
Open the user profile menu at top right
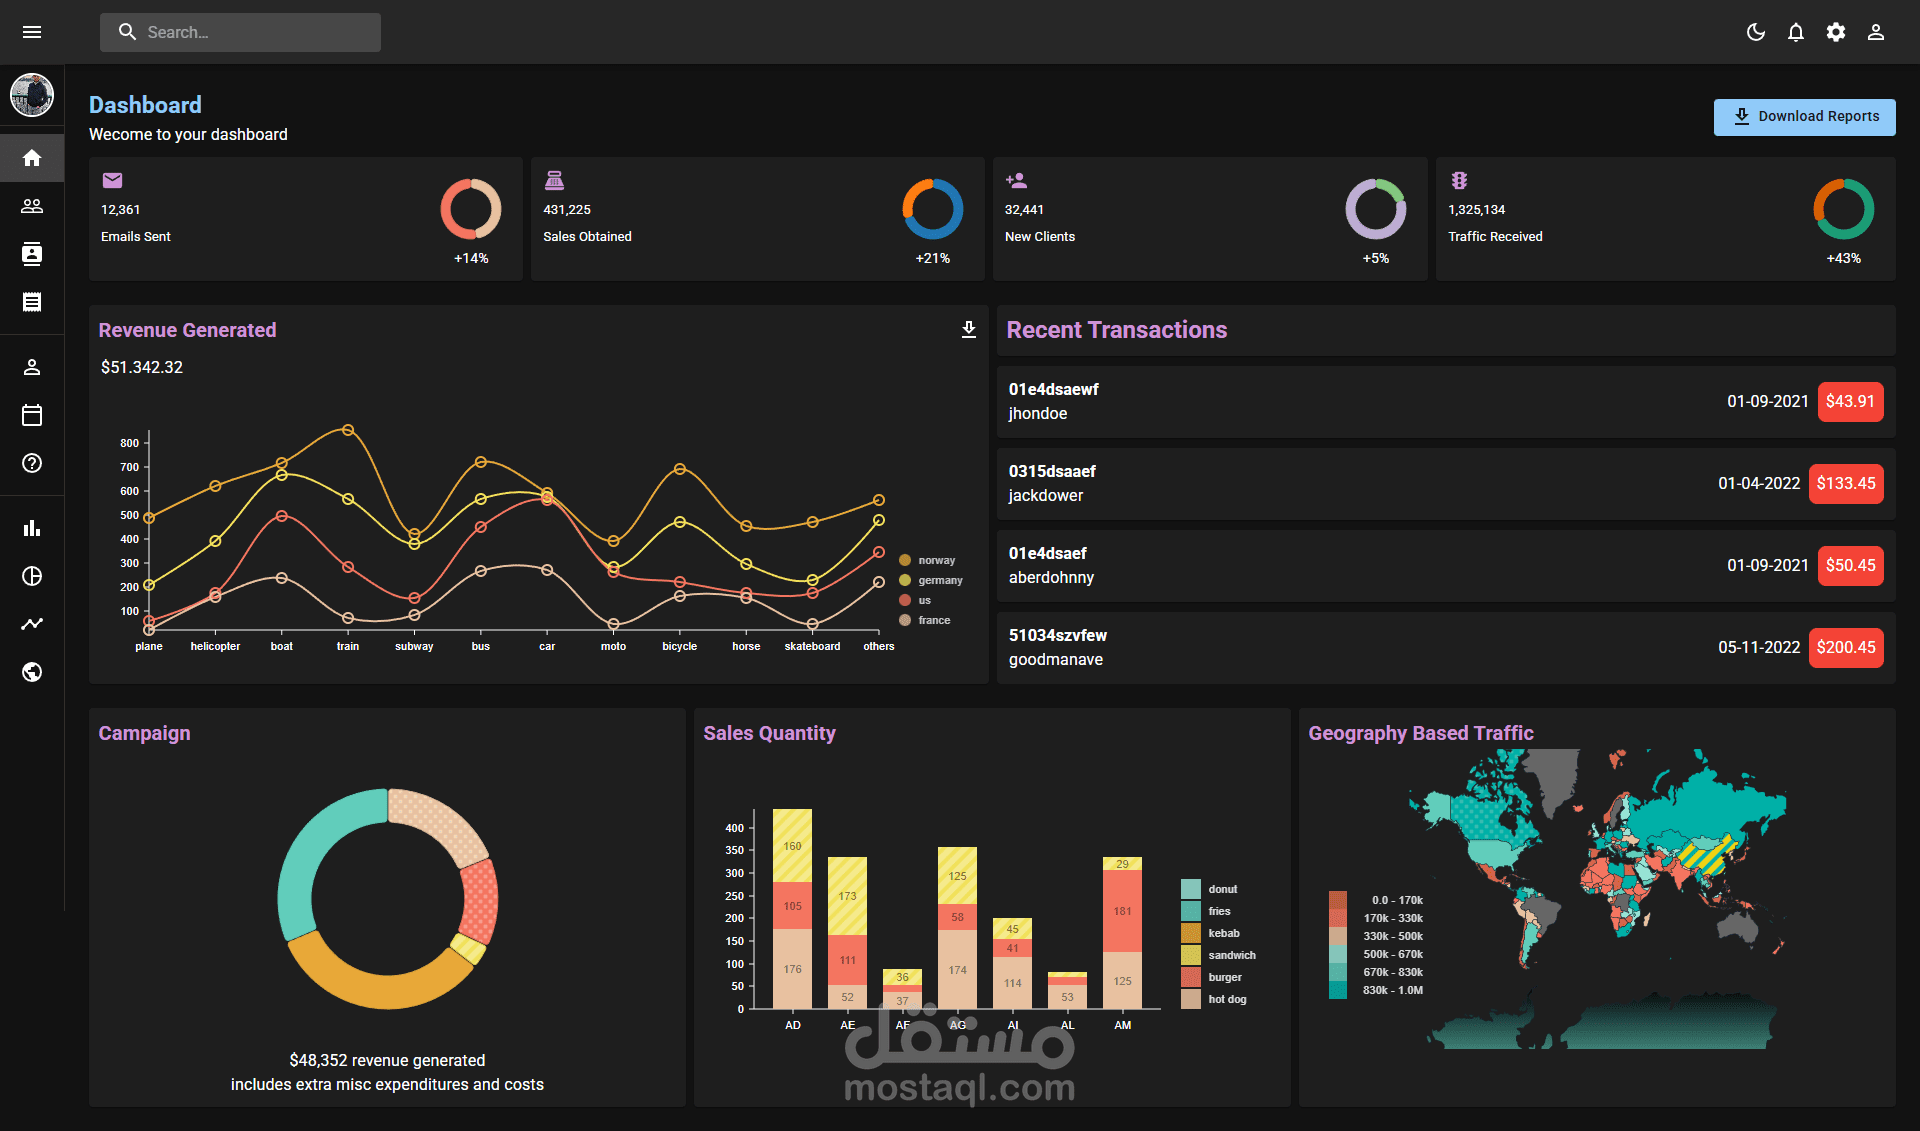point(1876,32)
